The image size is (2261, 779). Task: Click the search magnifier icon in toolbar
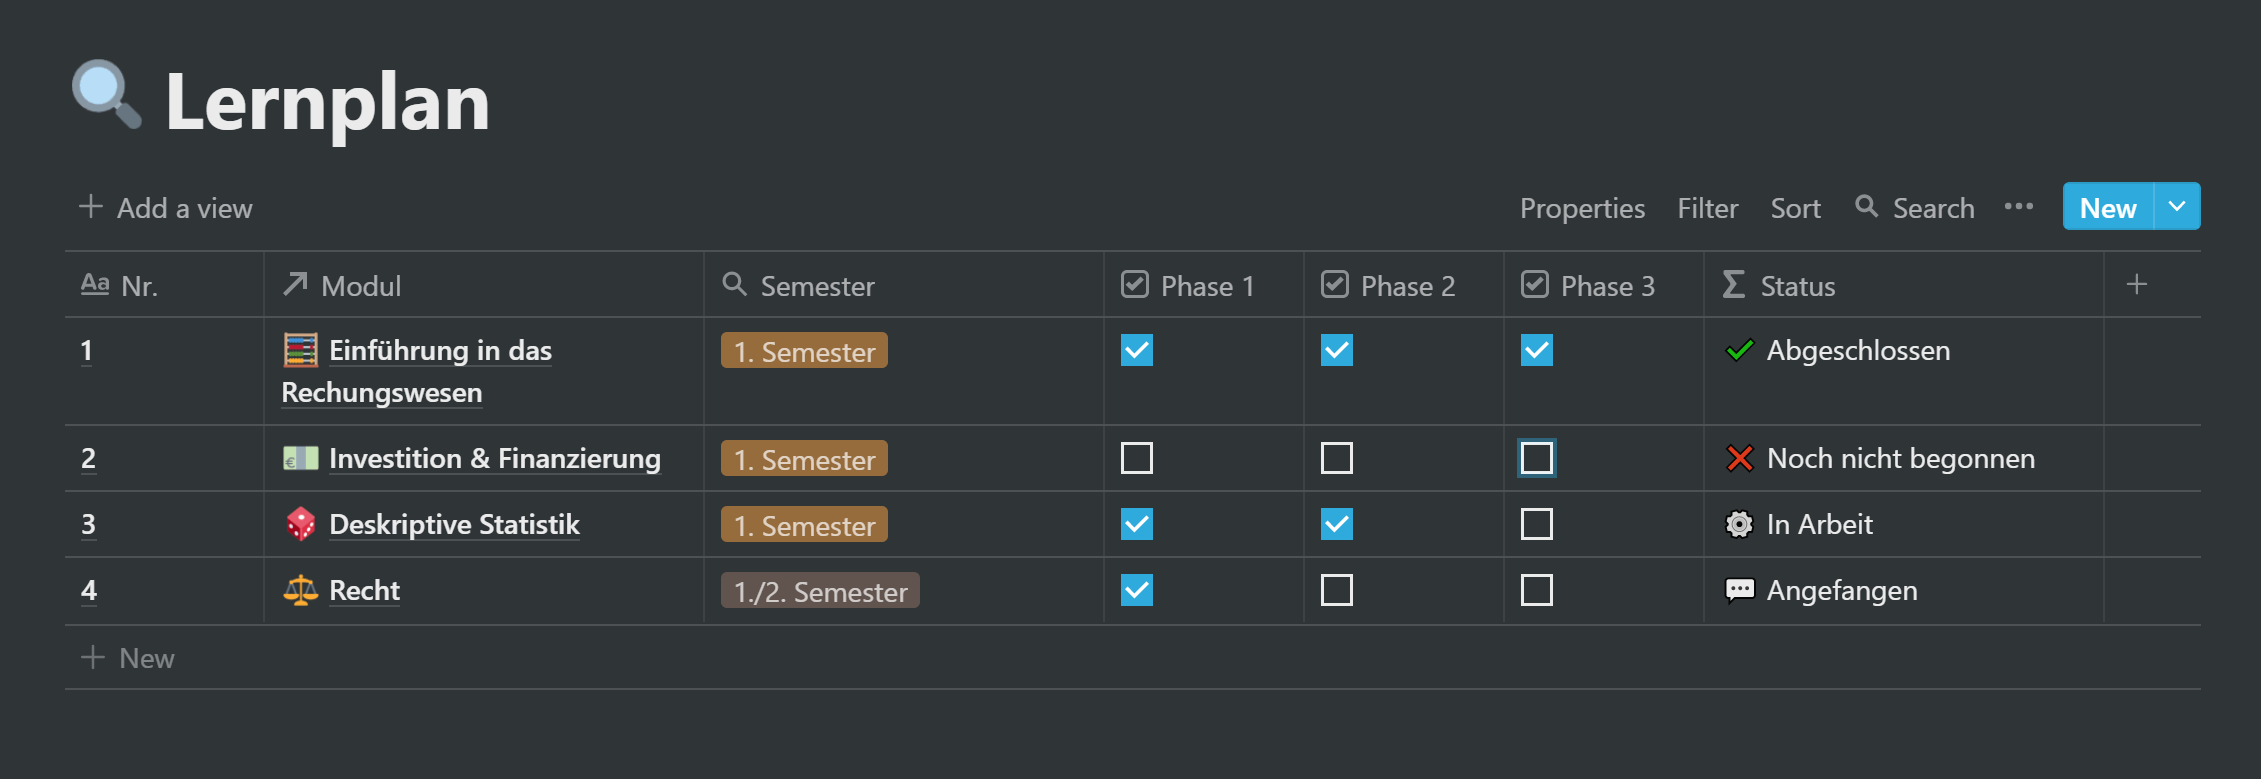click(1866, 206)
